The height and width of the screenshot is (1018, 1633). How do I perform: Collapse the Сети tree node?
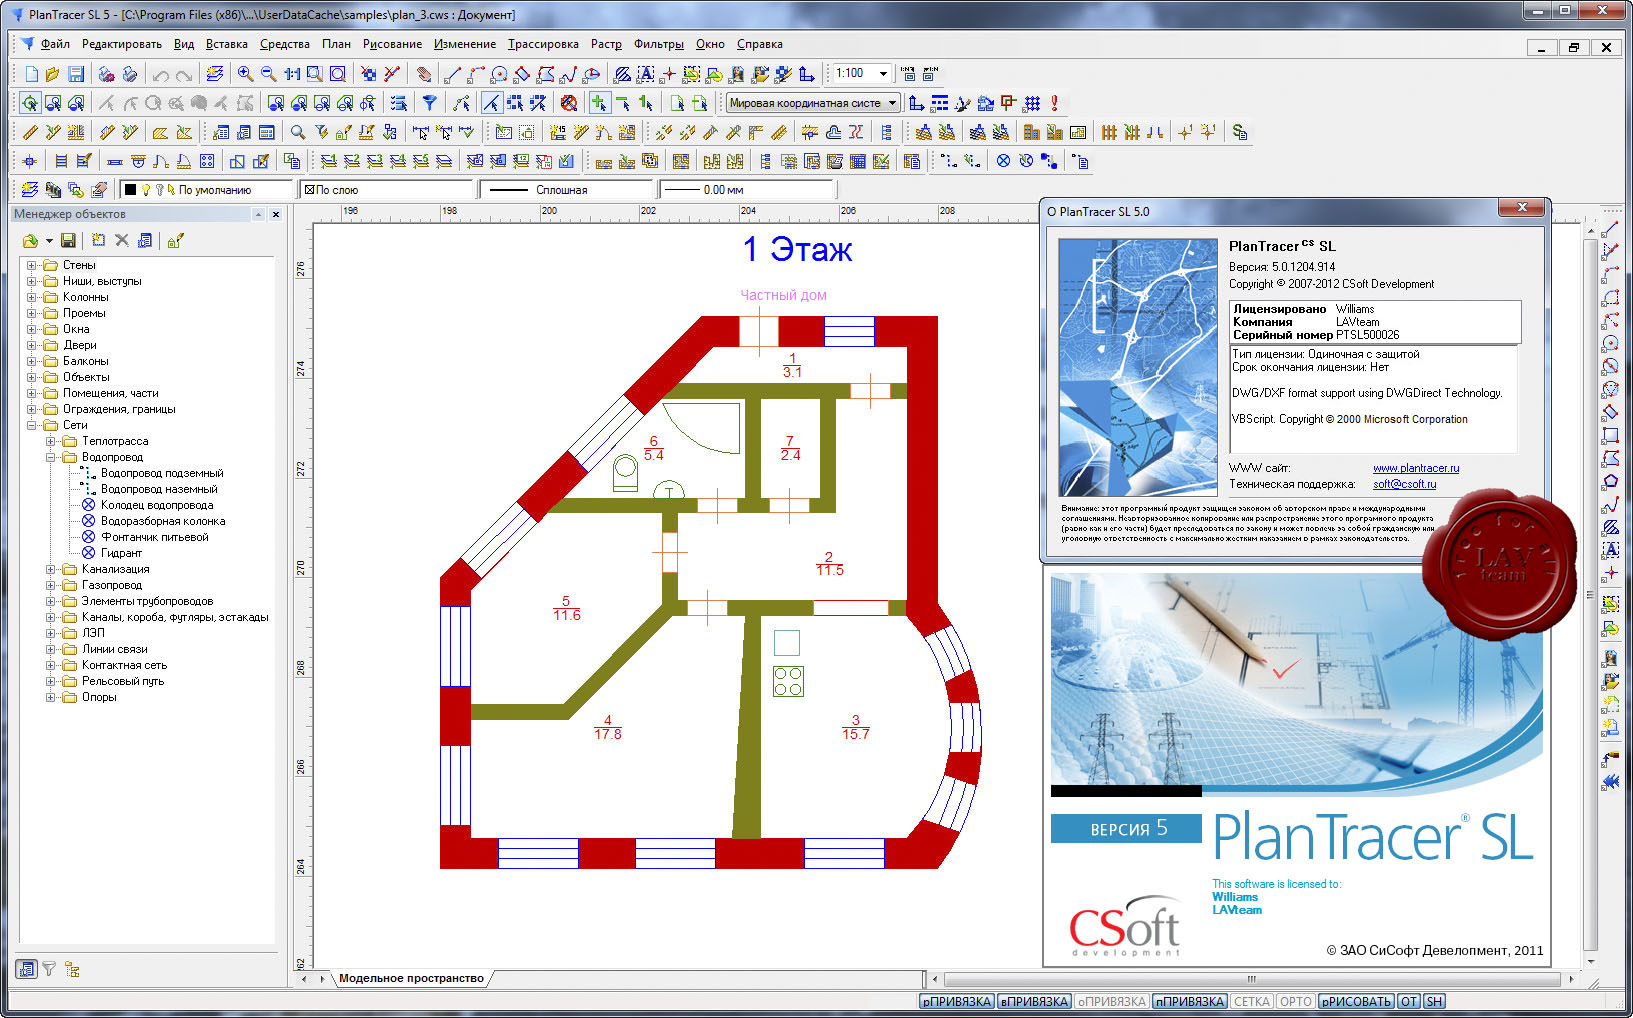click(31, 425)
